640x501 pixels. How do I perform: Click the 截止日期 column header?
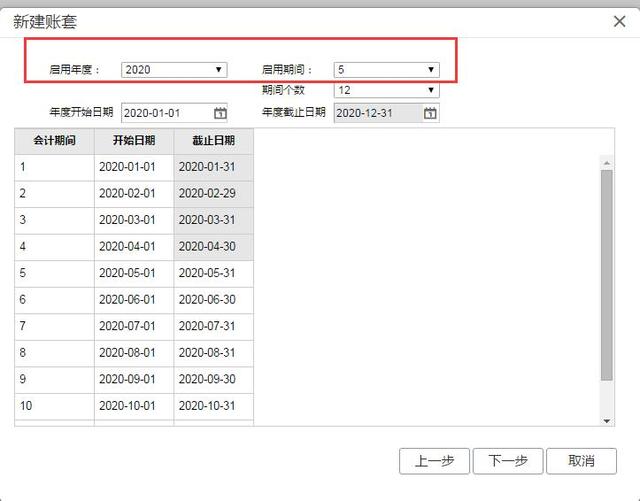pyautogui.click(x=213, y=141)
